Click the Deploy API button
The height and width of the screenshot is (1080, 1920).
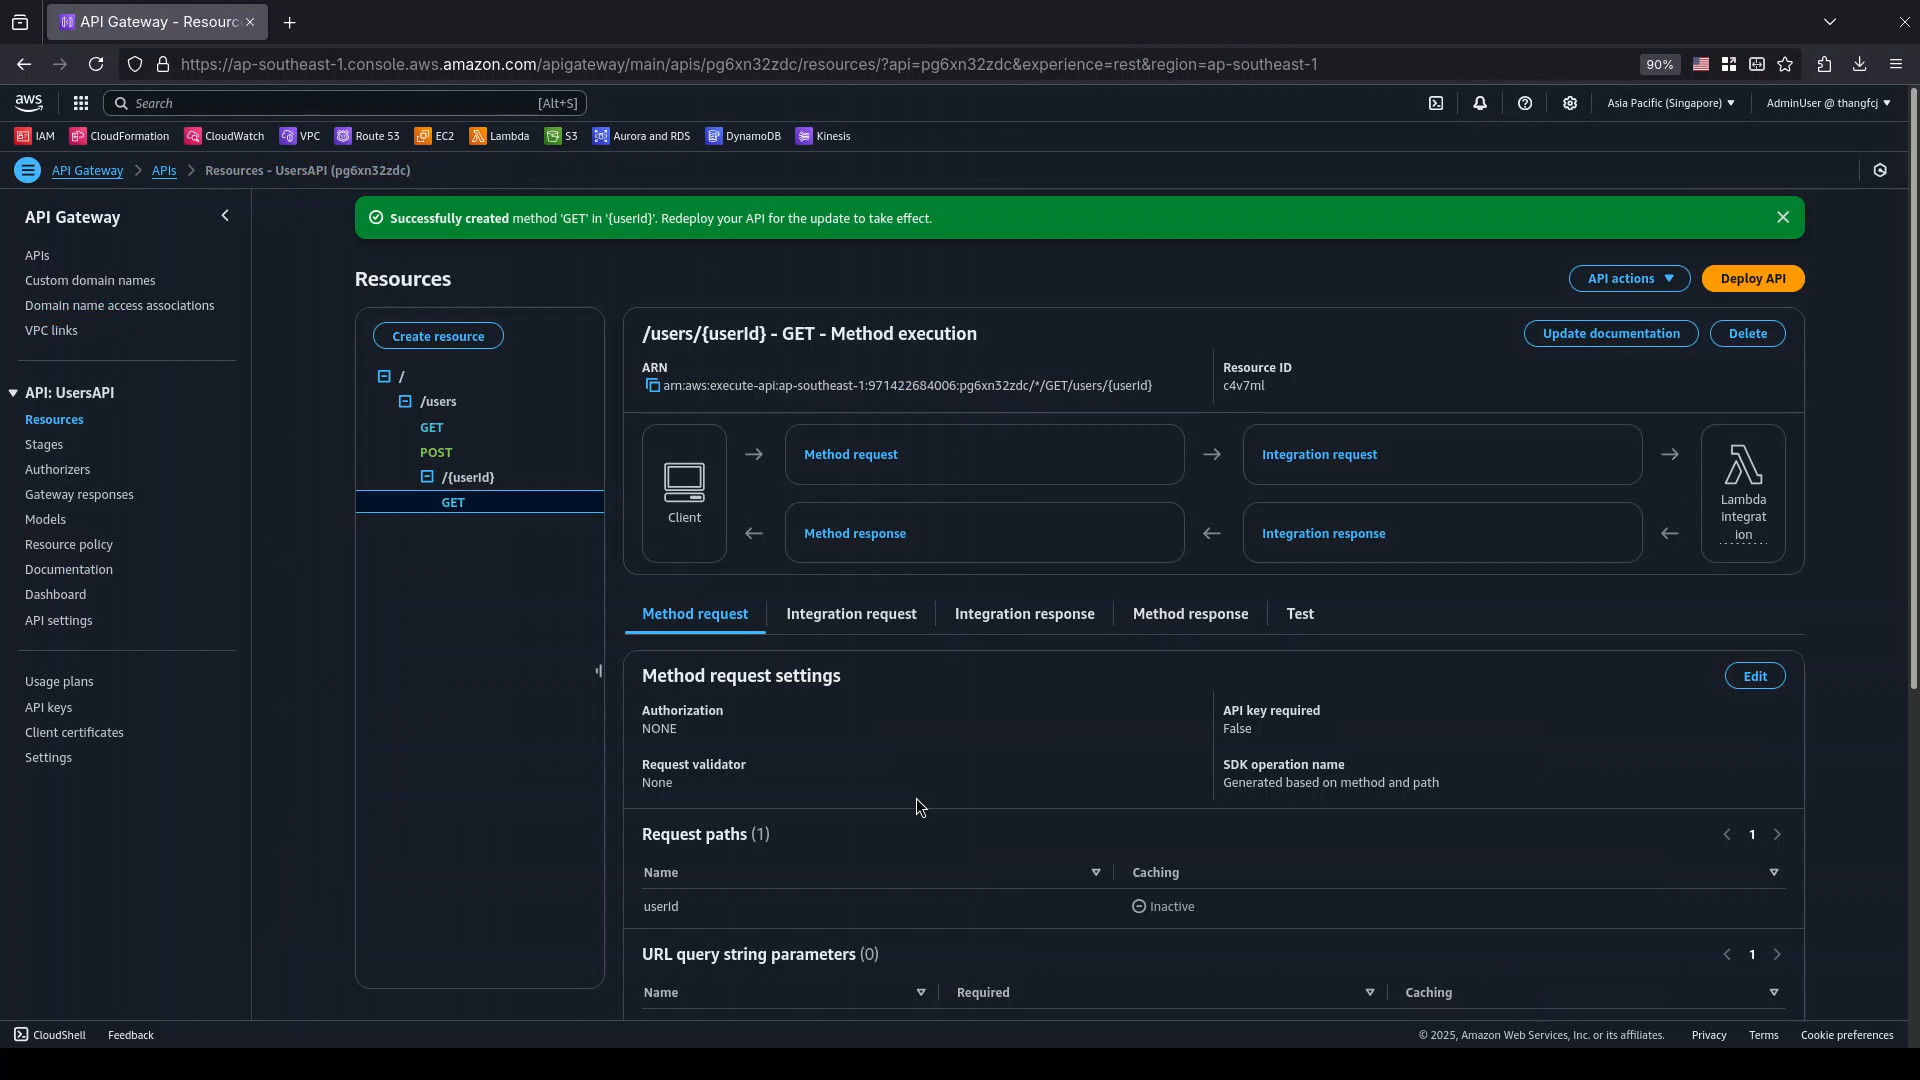tap(1753, 278)
